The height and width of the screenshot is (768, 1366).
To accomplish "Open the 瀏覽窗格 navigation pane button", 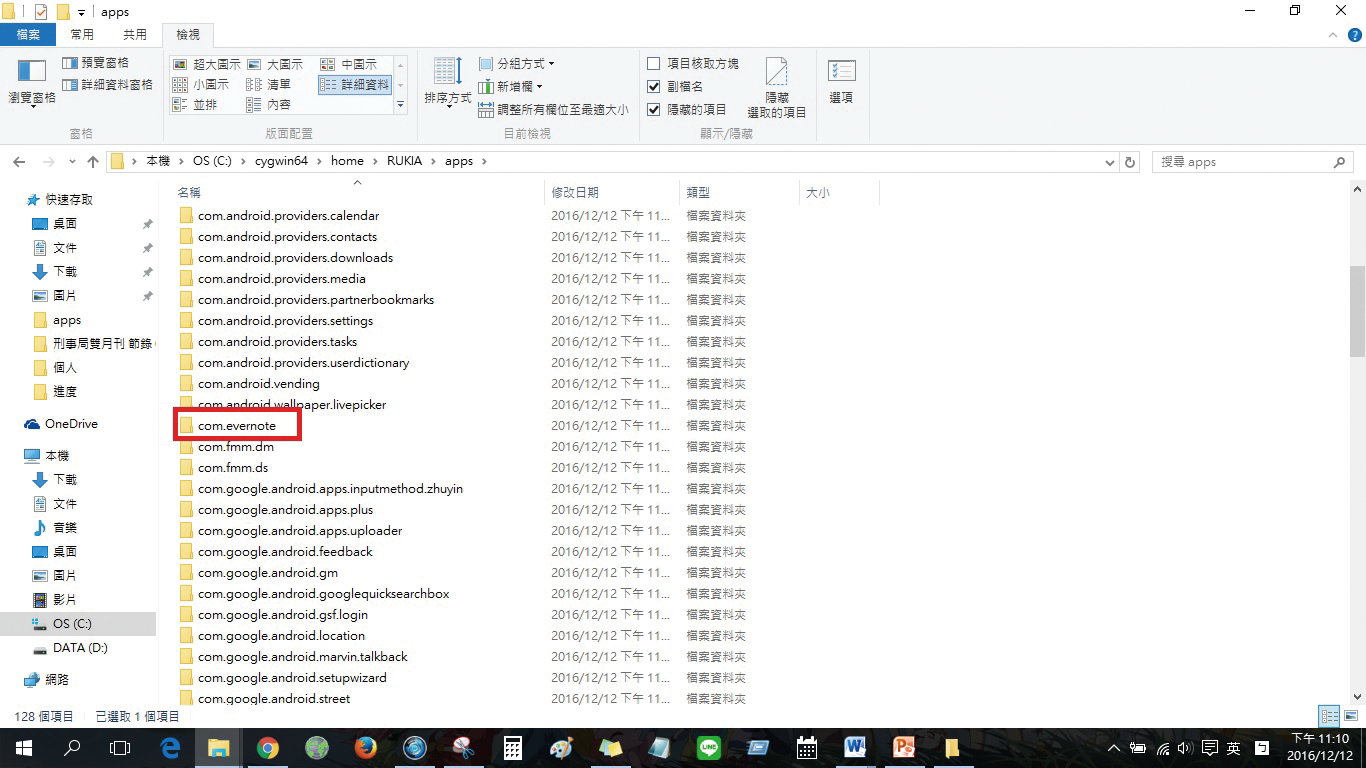I will point(32,82).
